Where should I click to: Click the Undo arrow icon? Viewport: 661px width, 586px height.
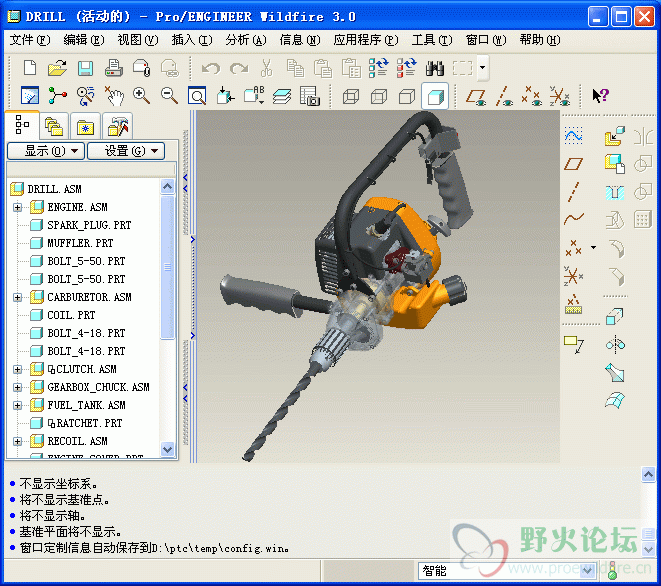click(x=210, y=68)
